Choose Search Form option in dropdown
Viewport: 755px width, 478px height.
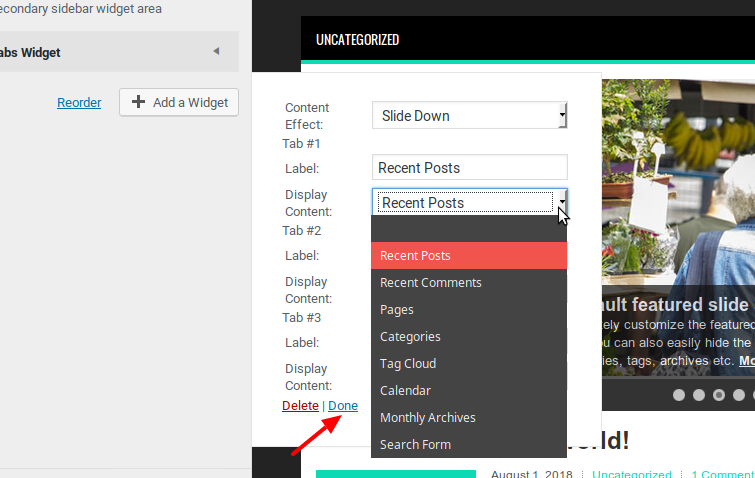(x=469, y=444)
